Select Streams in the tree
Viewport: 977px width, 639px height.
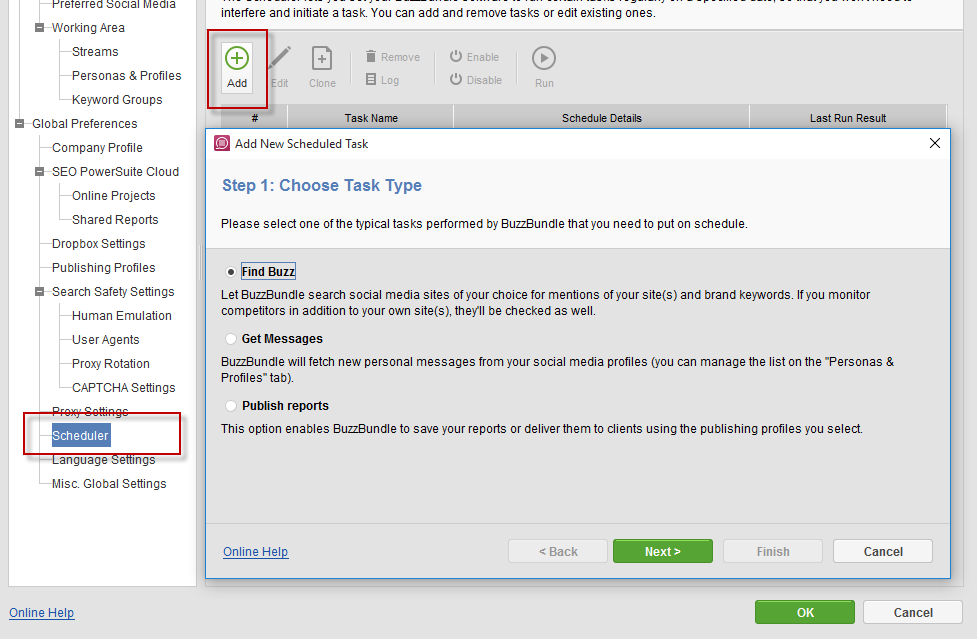[x=95, y=52]
